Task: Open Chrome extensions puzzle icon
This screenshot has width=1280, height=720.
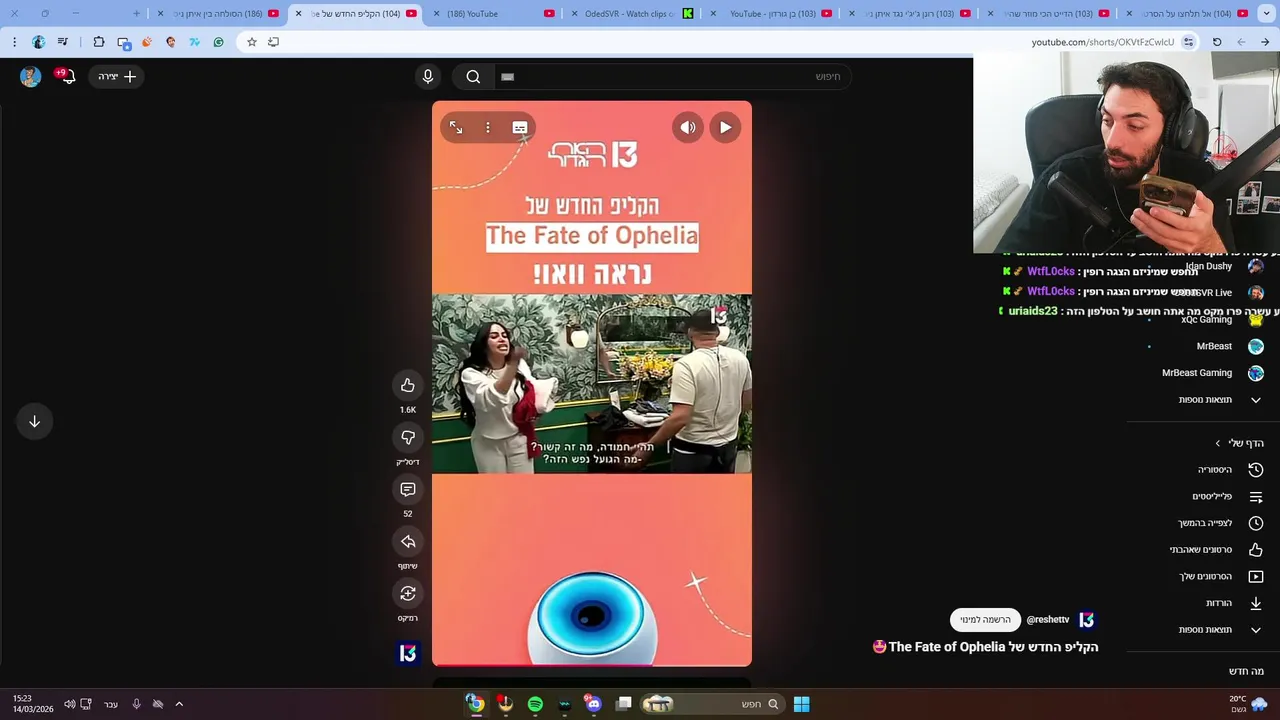Action: point(98,42)
